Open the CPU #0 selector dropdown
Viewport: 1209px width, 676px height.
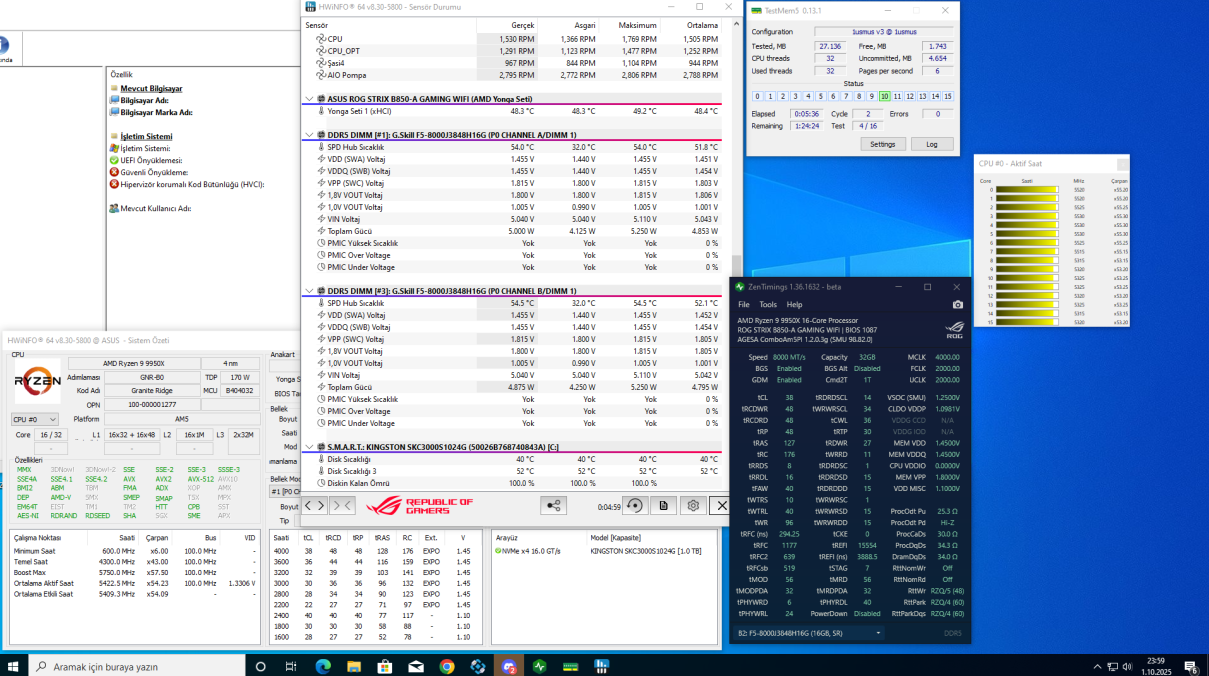pyautogui.click(x=35, y=419)
